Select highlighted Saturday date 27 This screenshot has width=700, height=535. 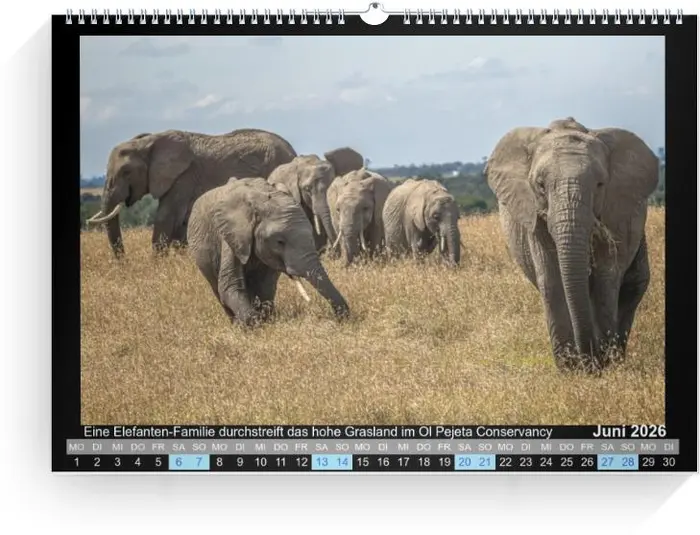coord(607,462)
